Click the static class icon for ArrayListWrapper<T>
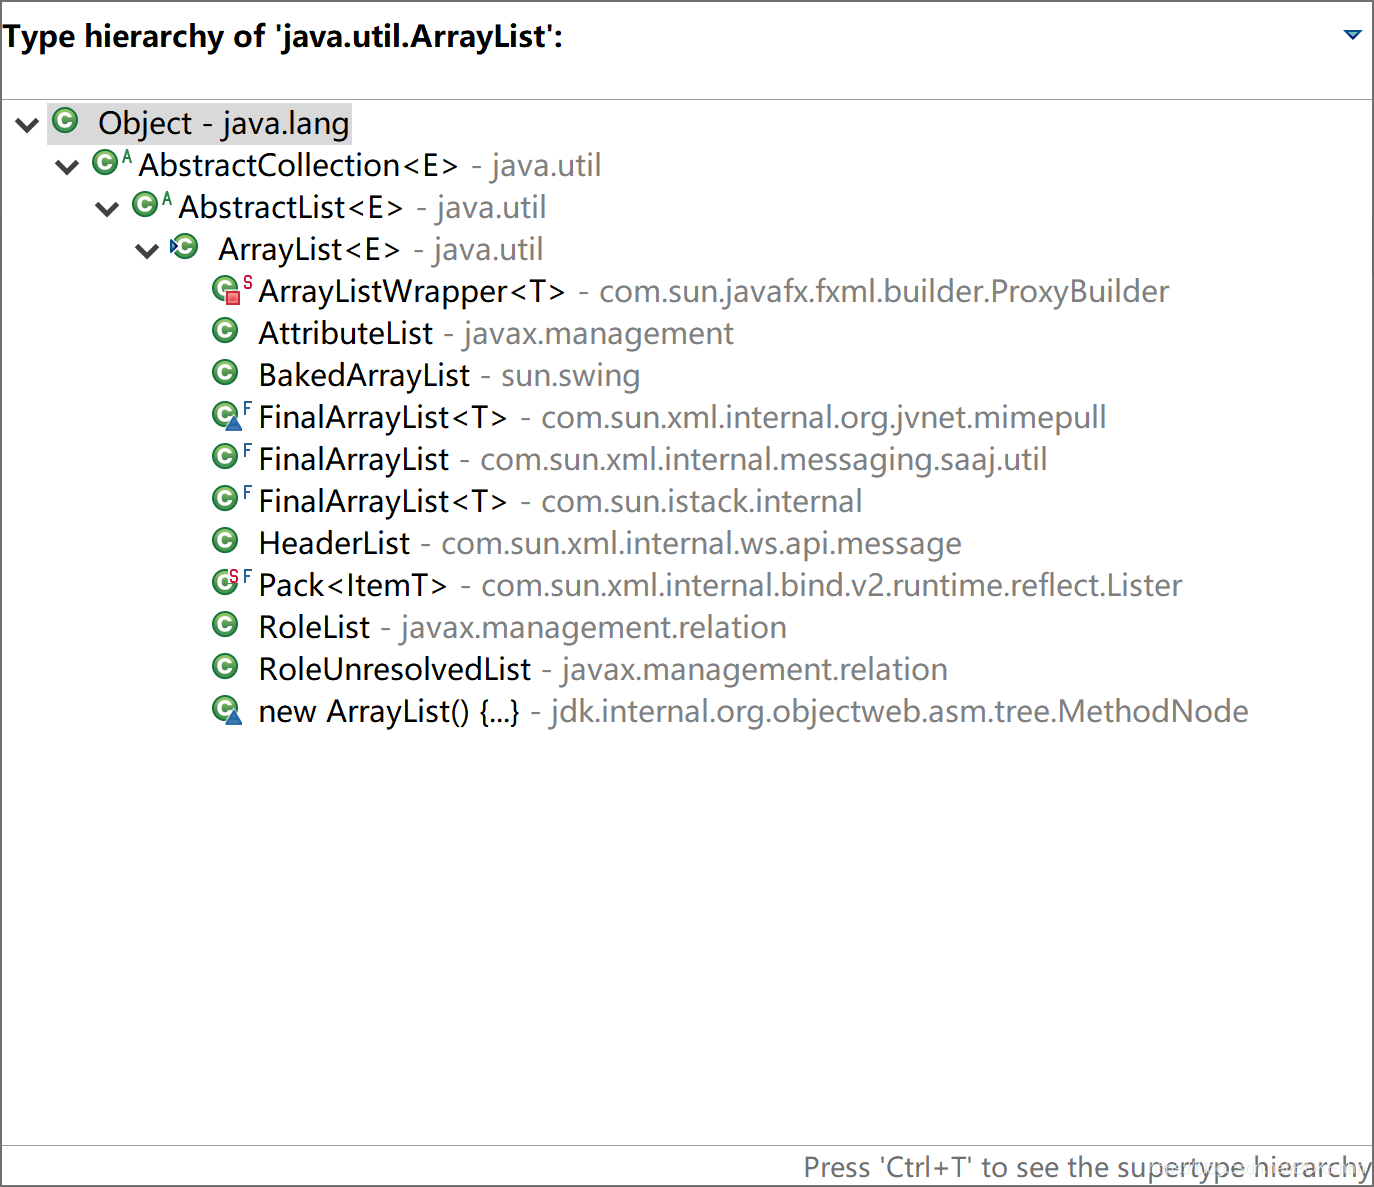 pos(225,290)
